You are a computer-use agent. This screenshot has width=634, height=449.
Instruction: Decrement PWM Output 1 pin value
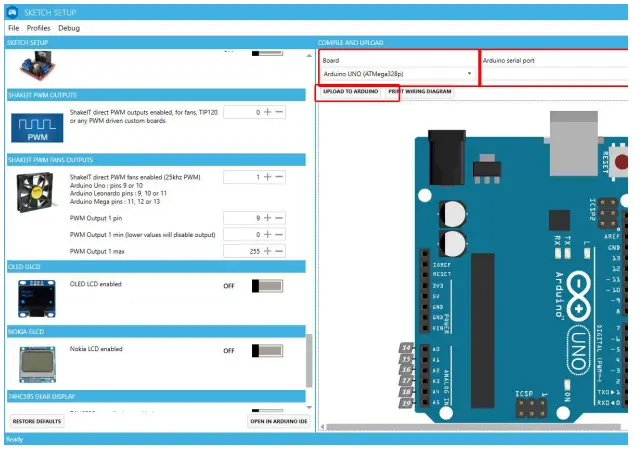pos(279,218)
